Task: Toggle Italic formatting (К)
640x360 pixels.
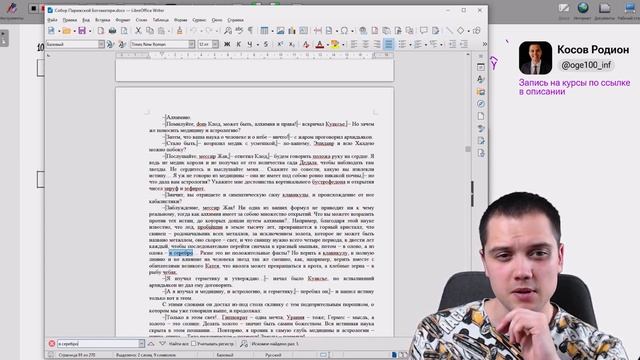Action: point(239,44)
